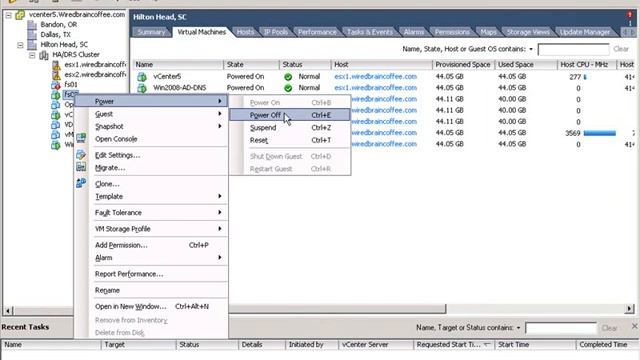Expand the VM Storage Profile submenu
Screen dimensions: 640x360
click(x=220, y=229)
